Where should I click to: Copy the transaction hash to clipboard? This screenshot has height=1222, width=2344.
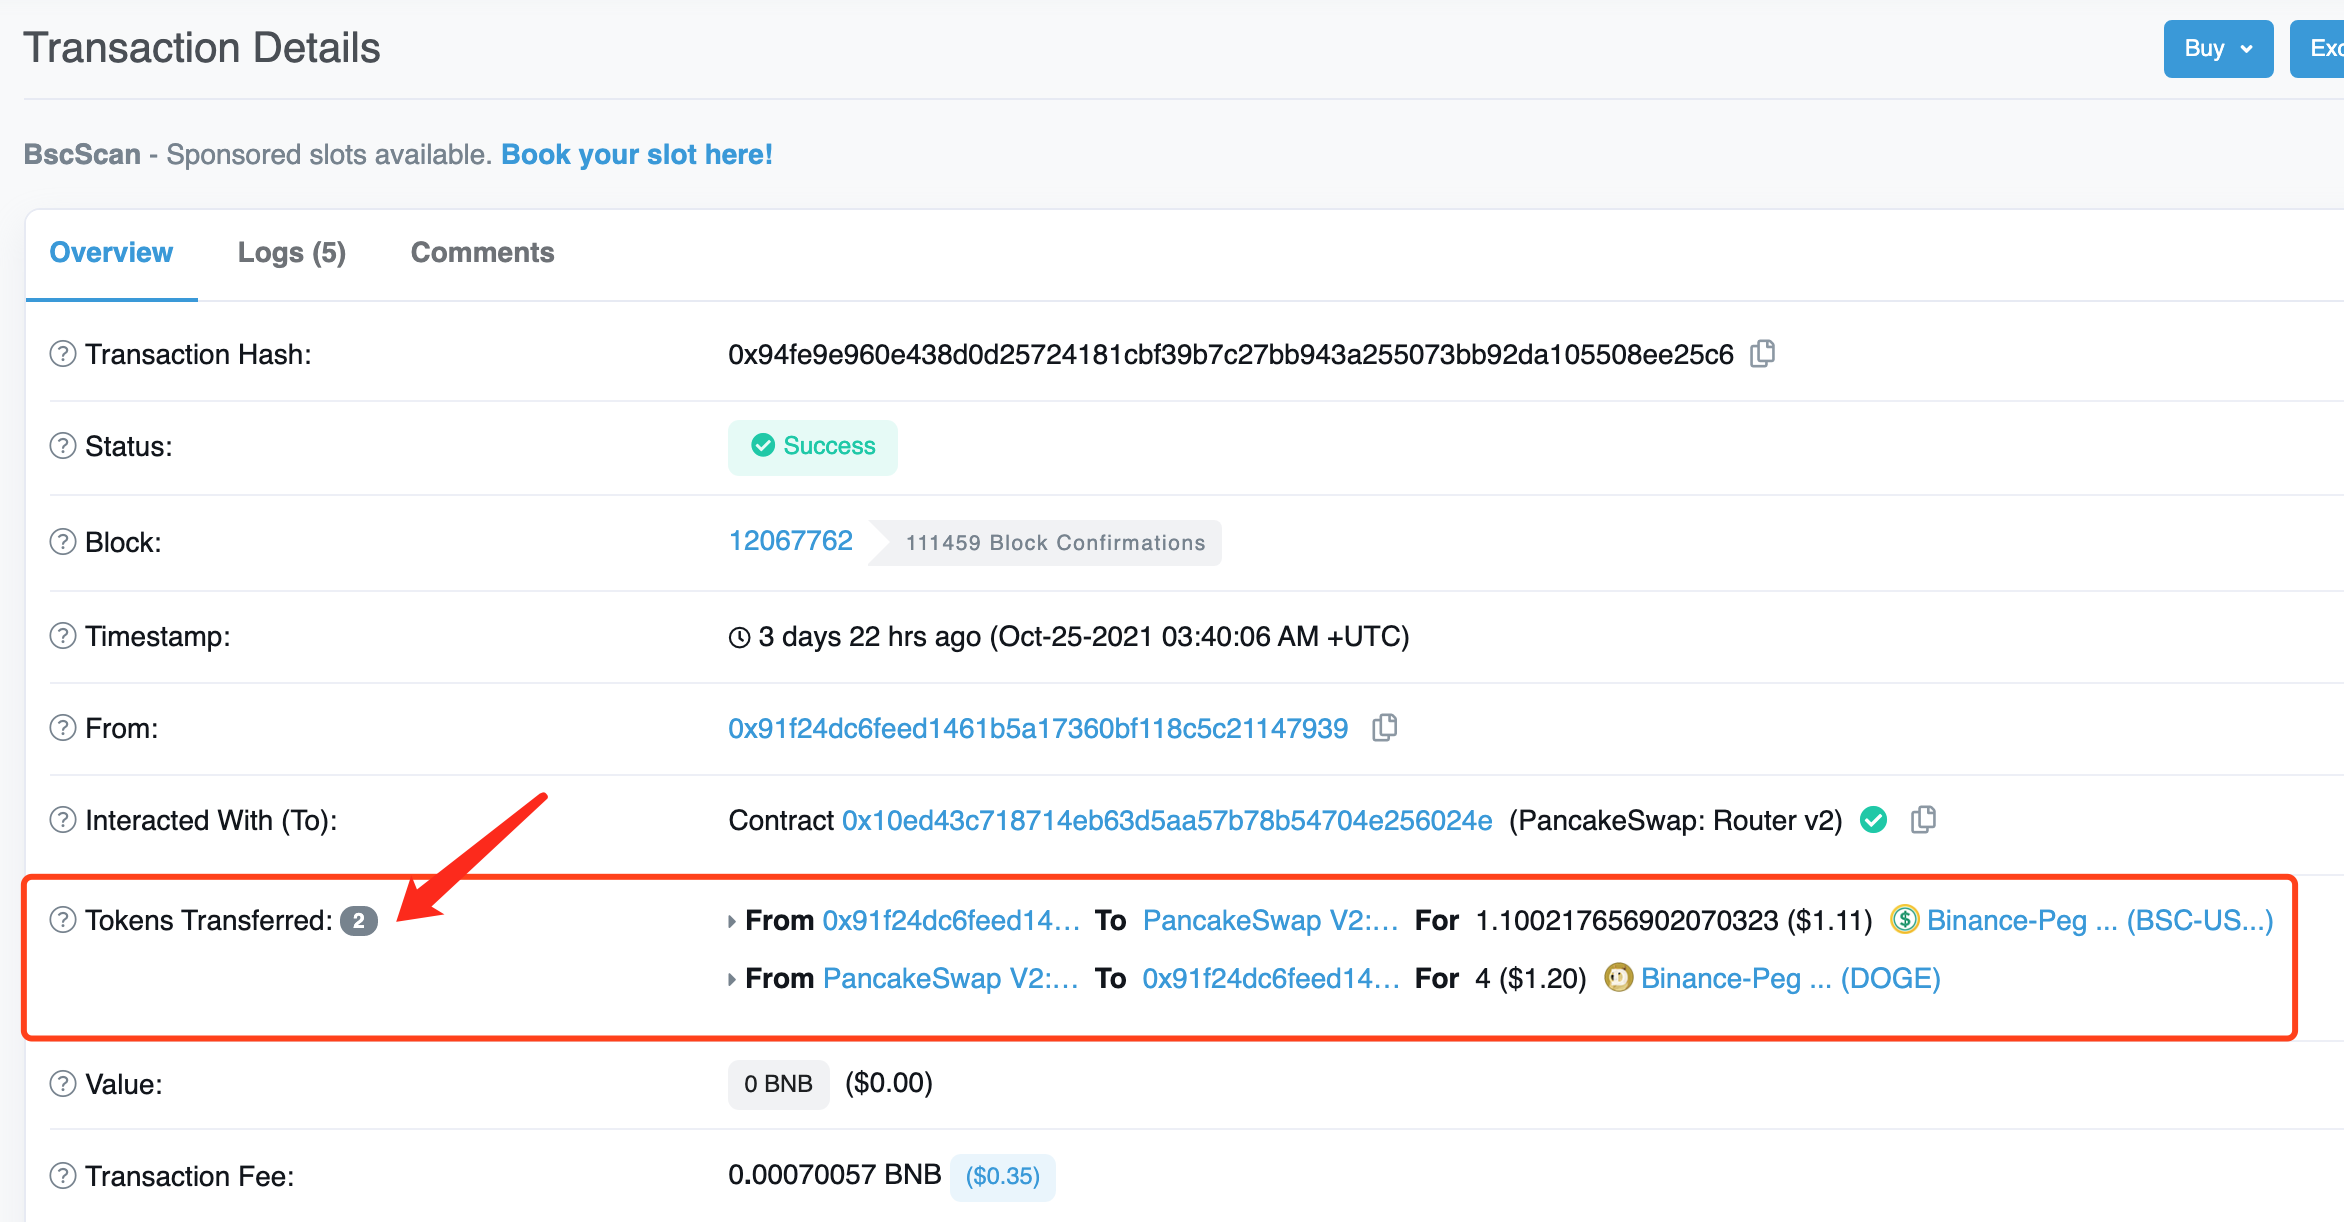(x=1762, y=354)
